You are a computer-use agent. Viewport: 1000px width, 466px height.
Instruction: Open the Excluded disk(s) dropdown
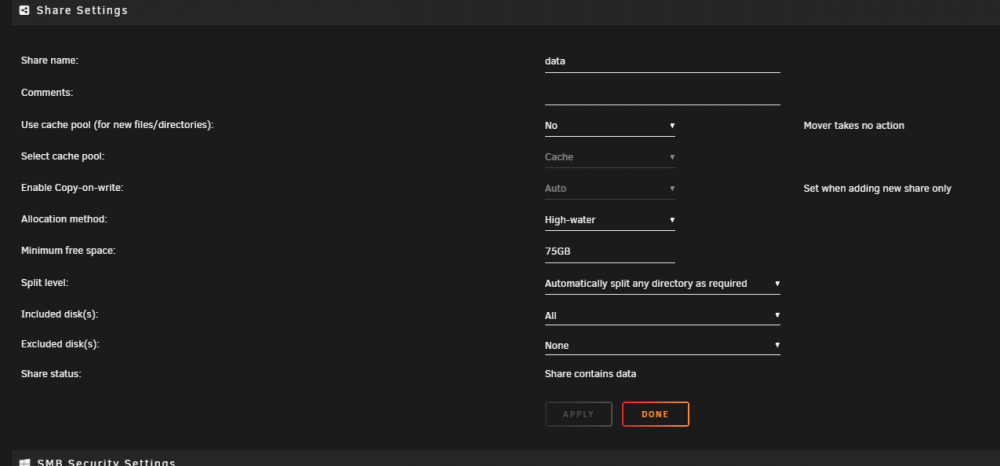pyautogui.click(x=662, y=346)
